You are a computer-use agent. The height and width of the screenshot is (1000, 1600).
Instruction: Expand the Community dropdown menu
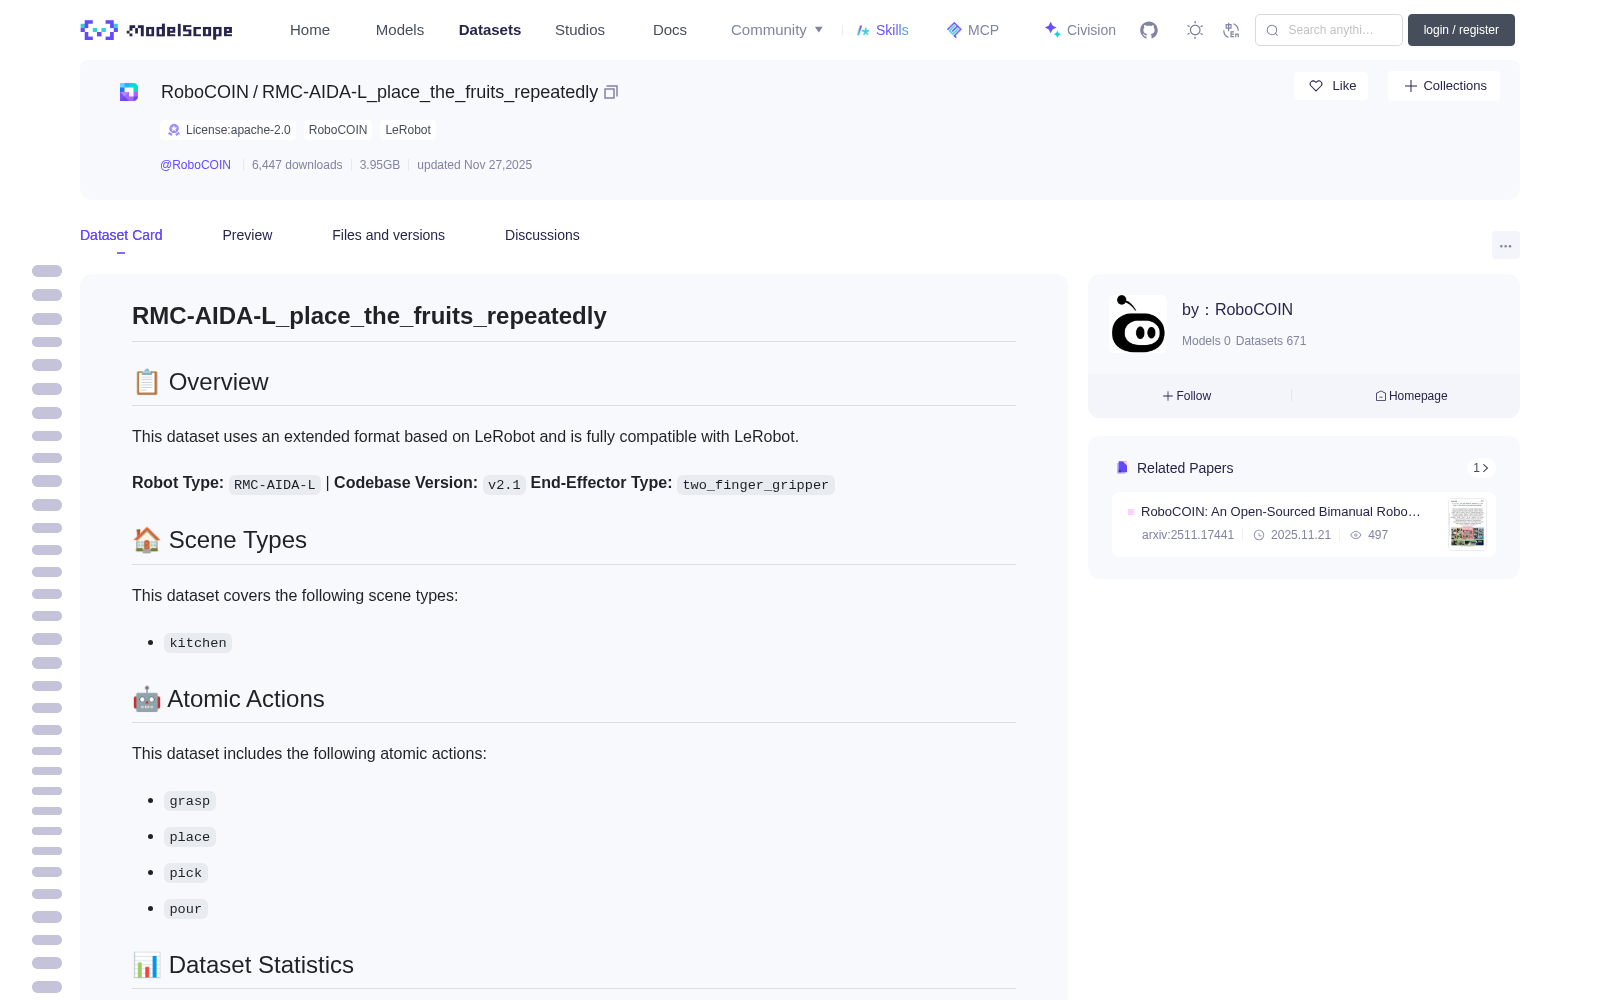777,30
